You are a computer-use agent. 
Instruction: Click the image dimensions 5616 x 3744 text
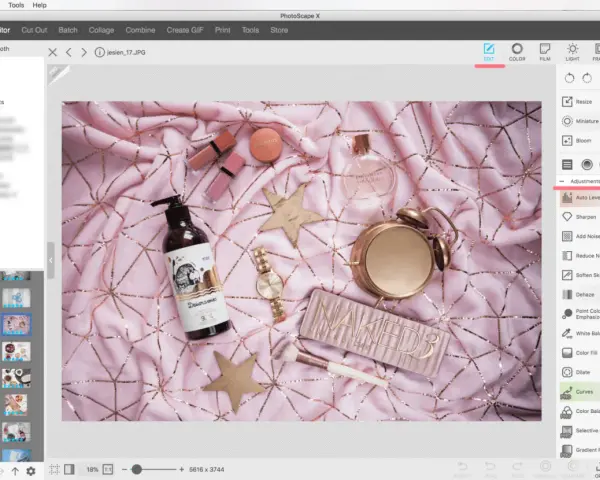pyautogui.click(x=207, y=470)
